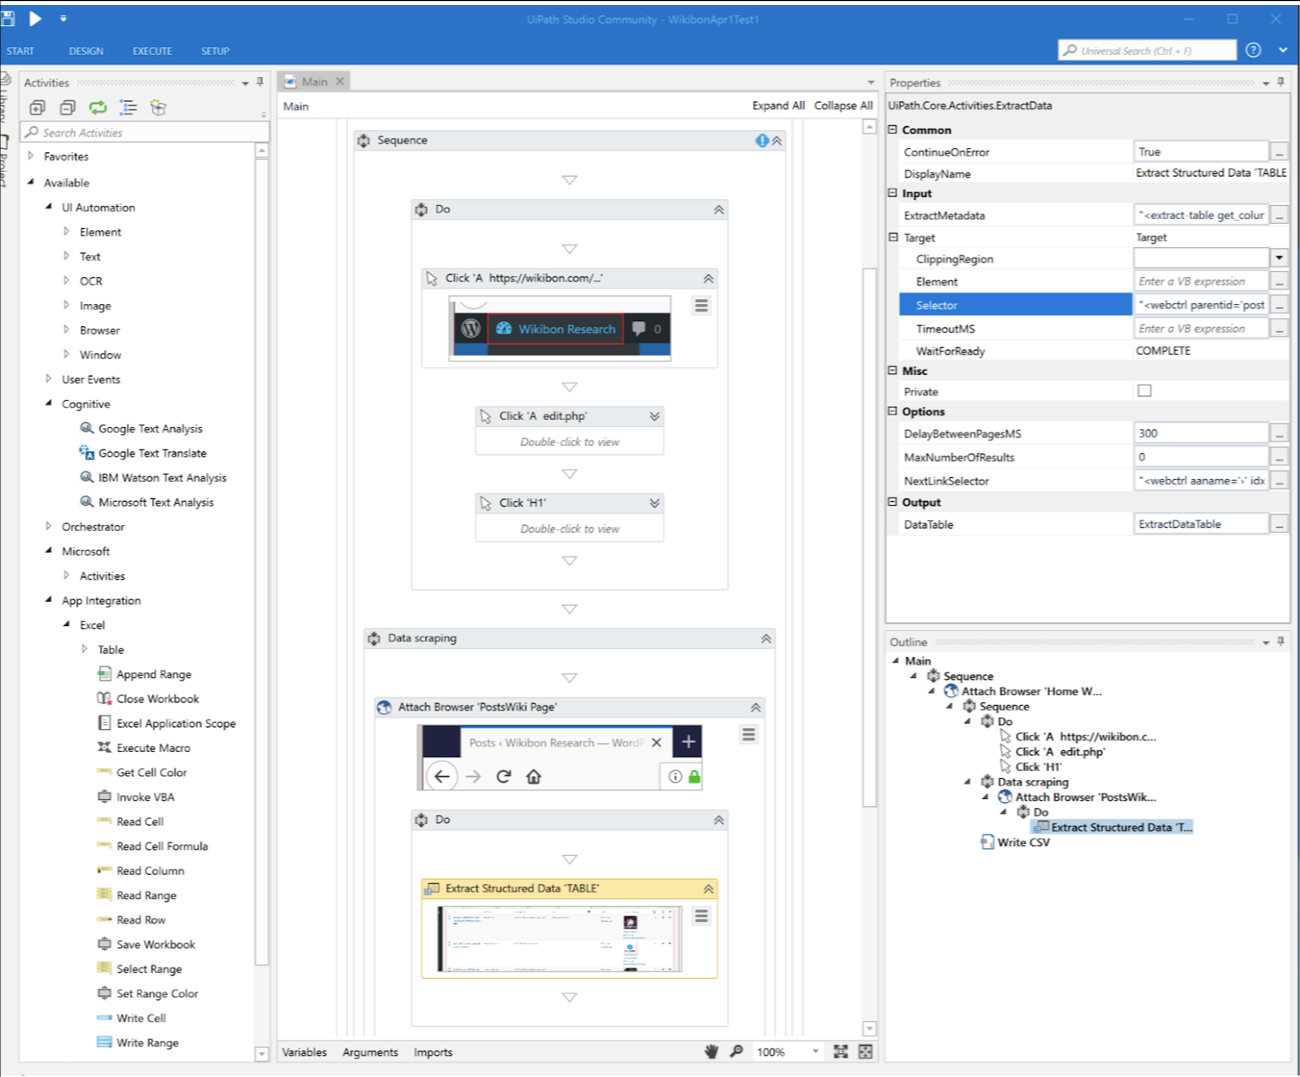Select Google Text Translate activity
This screenshot has width=1300, height=1077.
[x=152, y=453]
